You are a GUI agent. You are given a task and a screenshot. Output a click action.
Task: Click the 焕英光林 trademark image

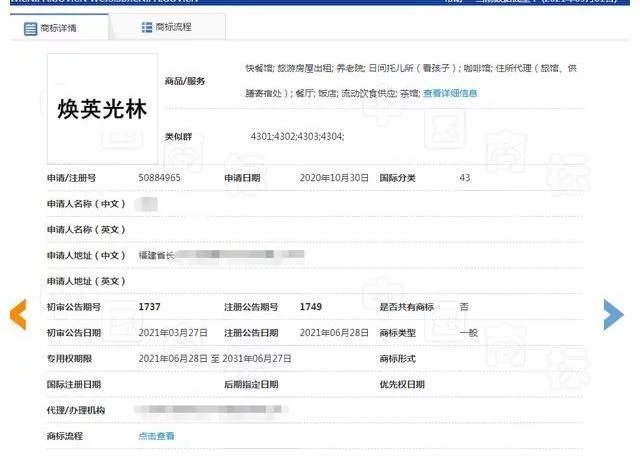(102, 109)
